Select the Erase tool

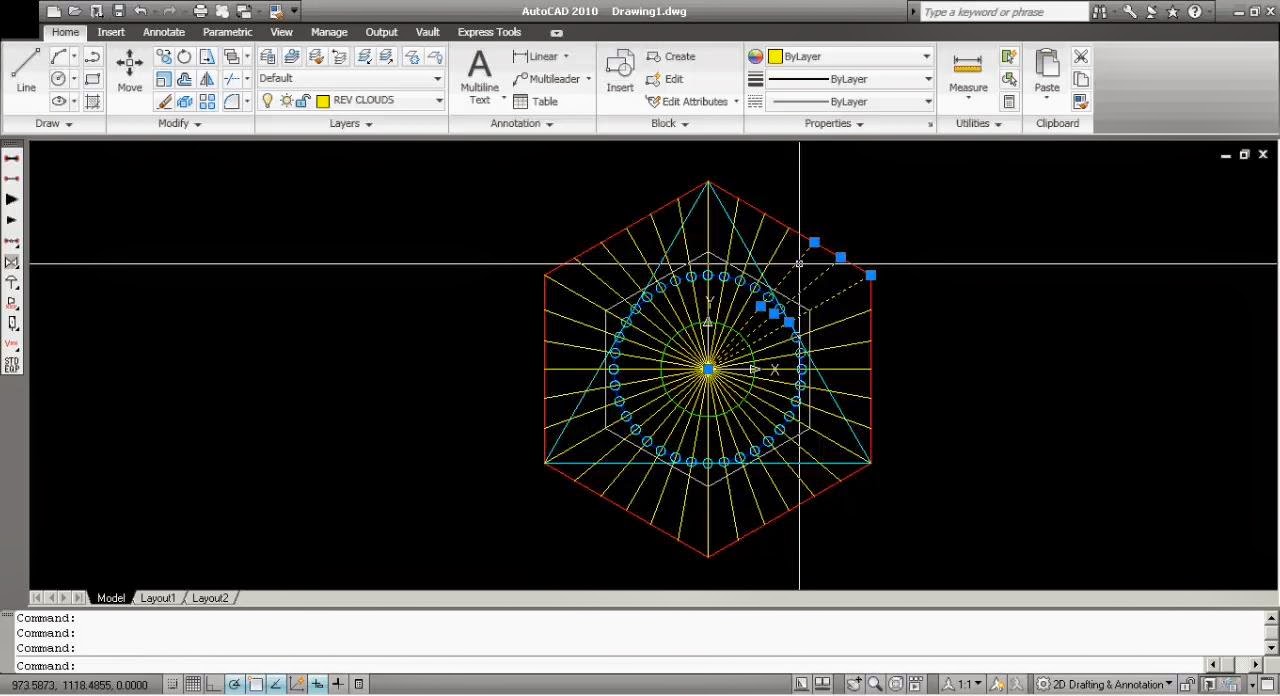163,100
